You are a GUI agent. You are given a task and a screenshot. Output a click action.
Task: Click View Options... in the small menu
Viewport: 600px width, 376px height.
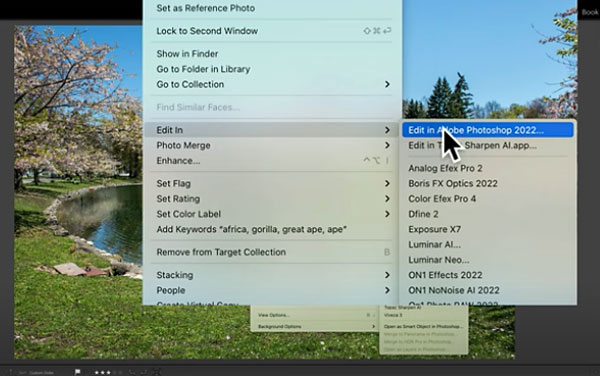tap(315, 315)
